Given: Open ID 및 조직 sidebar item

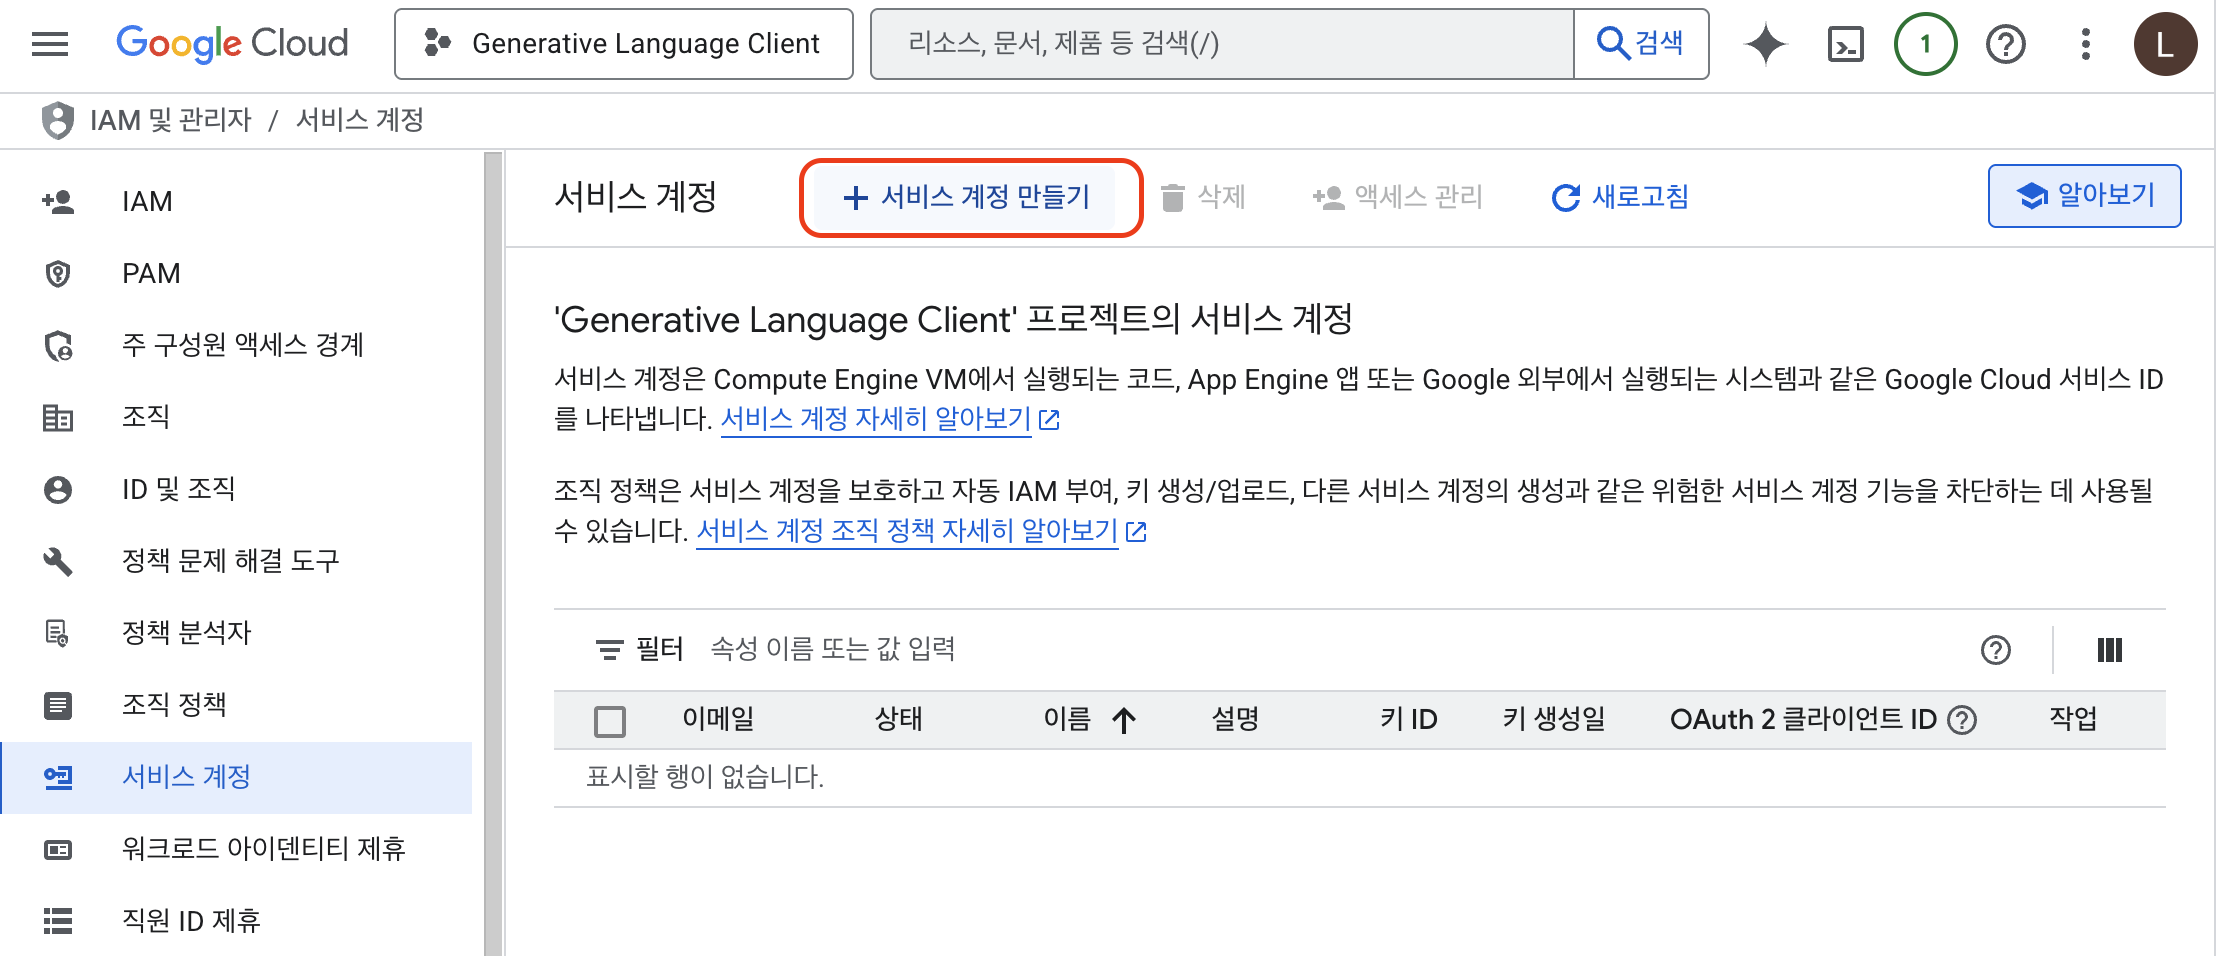Looking at the screenshot, I should pos(237,489).
